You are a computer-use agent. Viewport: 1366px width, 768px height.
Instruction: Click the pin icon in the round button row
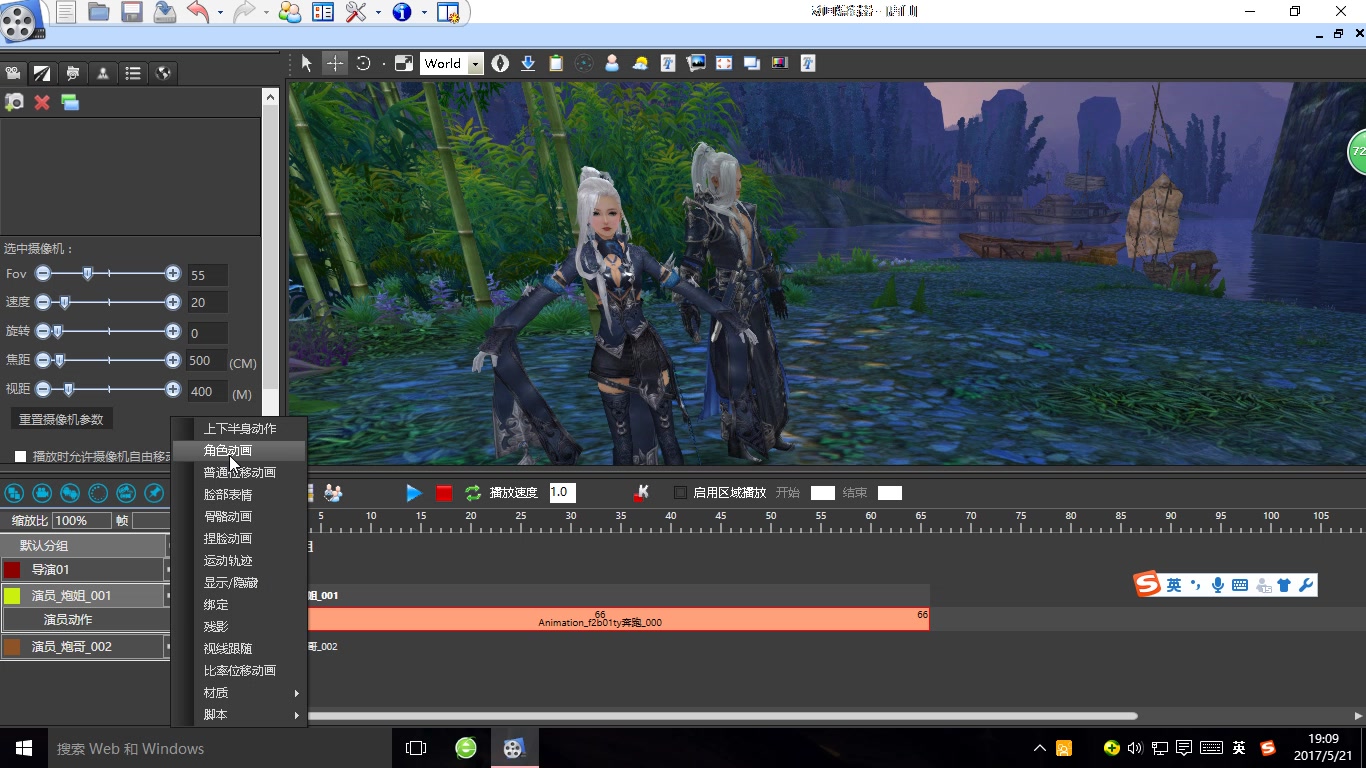tap(154, 493)
